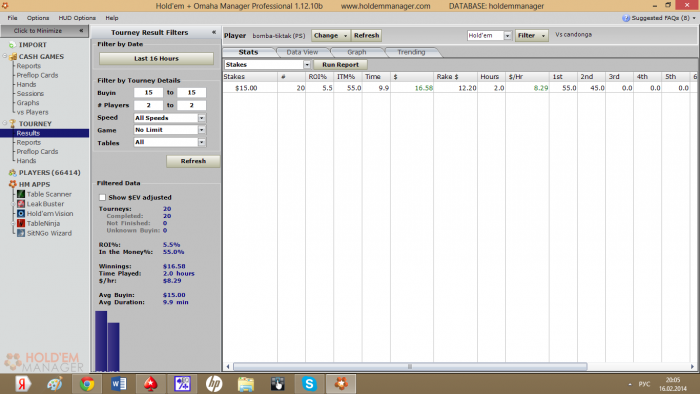The width and height of the screenshot is (700, 394).
Task: Toggle Show $EV adjusted checkbox
Action: point(103,197)
